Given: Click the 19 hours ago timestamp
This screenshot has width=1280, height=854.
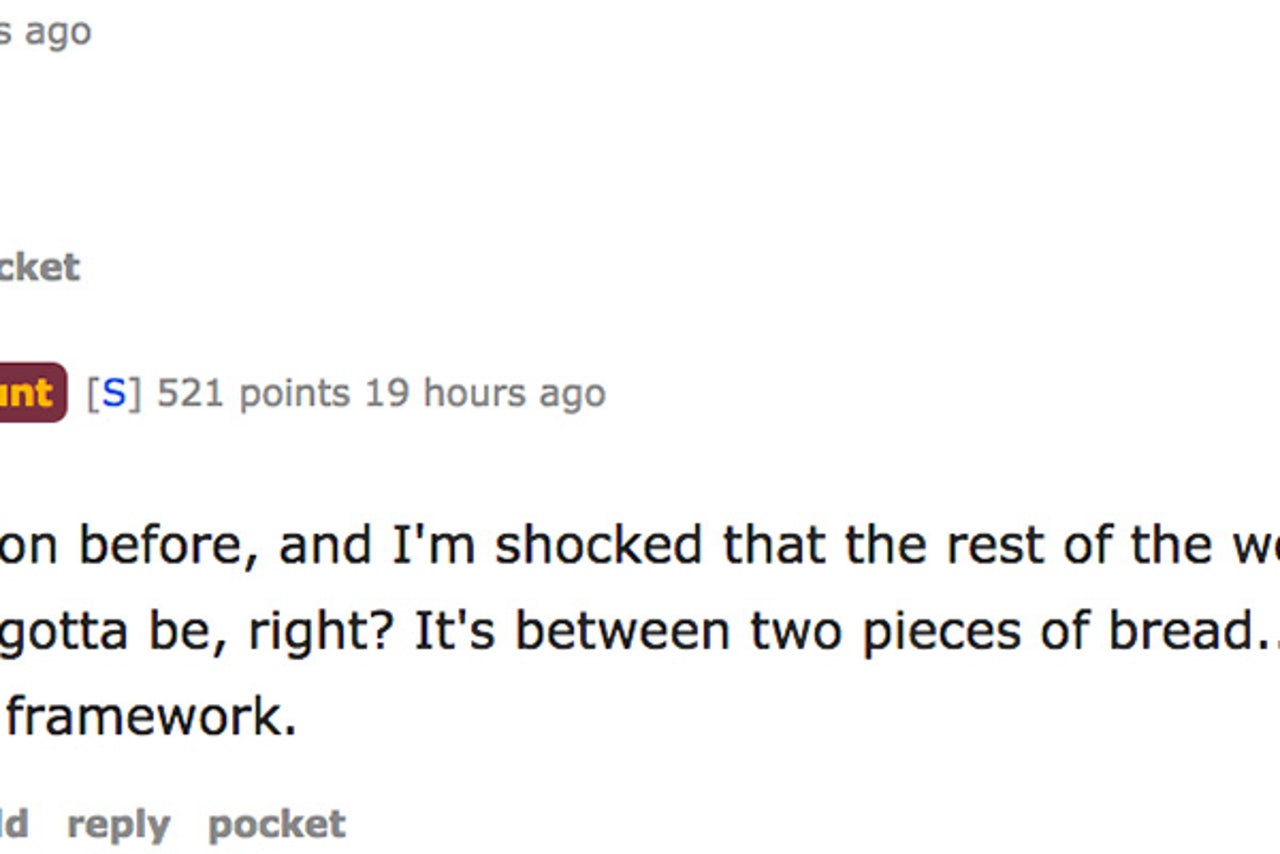Looking at the screenshot, I should (485, 393).
